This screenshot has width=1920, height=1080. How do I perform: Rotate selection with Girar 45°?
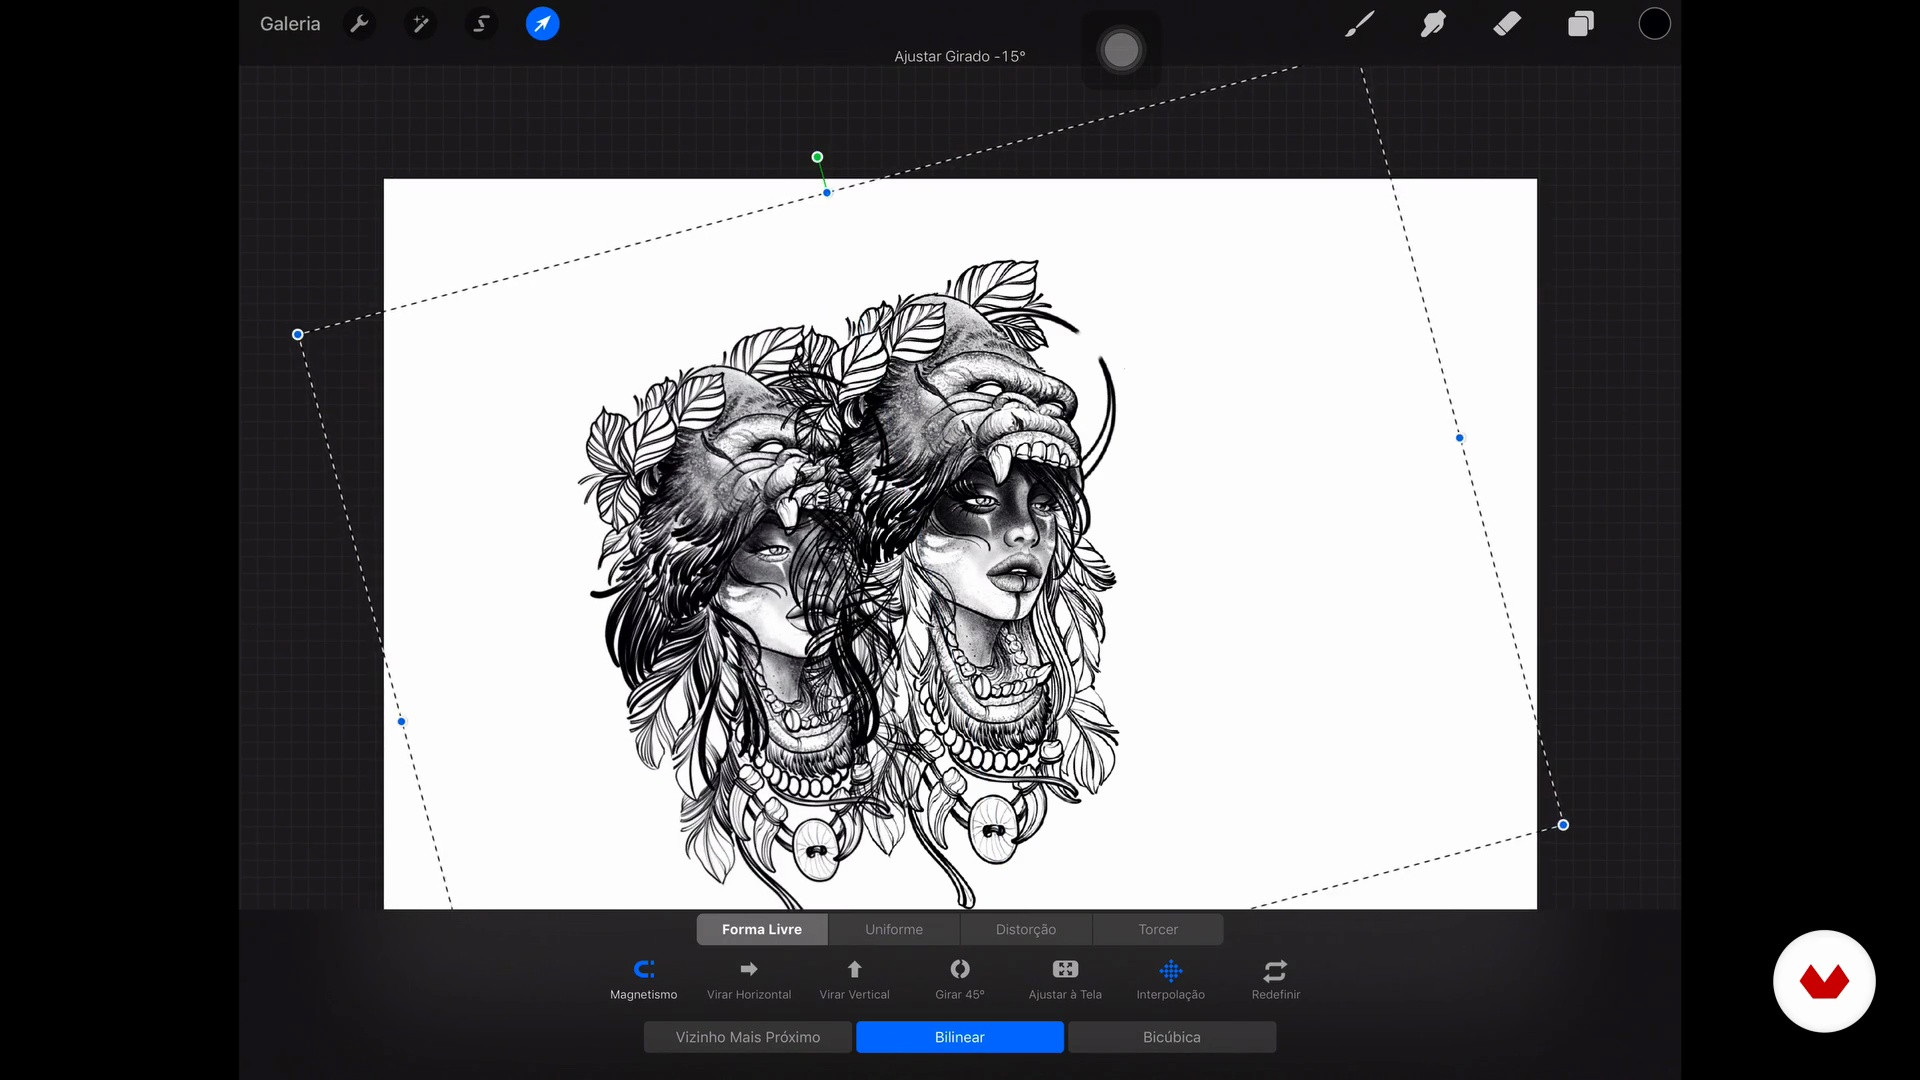pyautogui.click(x=960, y=980)
